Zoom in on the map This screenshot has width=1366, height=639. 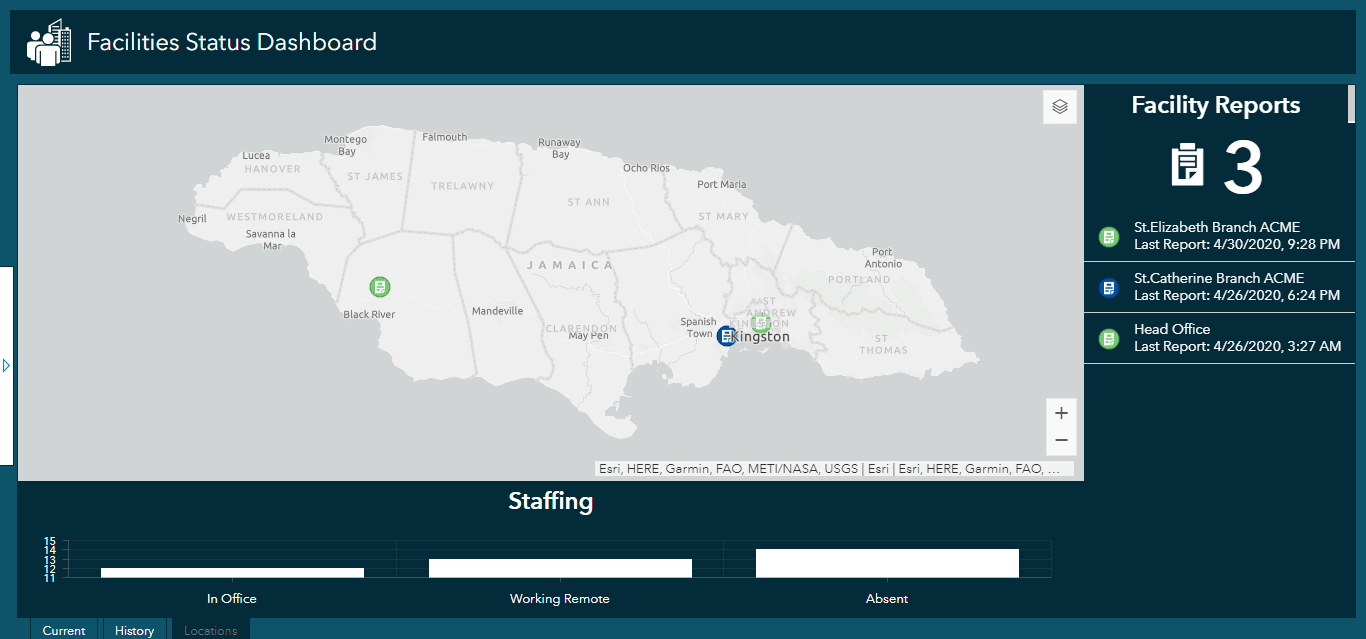[x=1061, y=413]
